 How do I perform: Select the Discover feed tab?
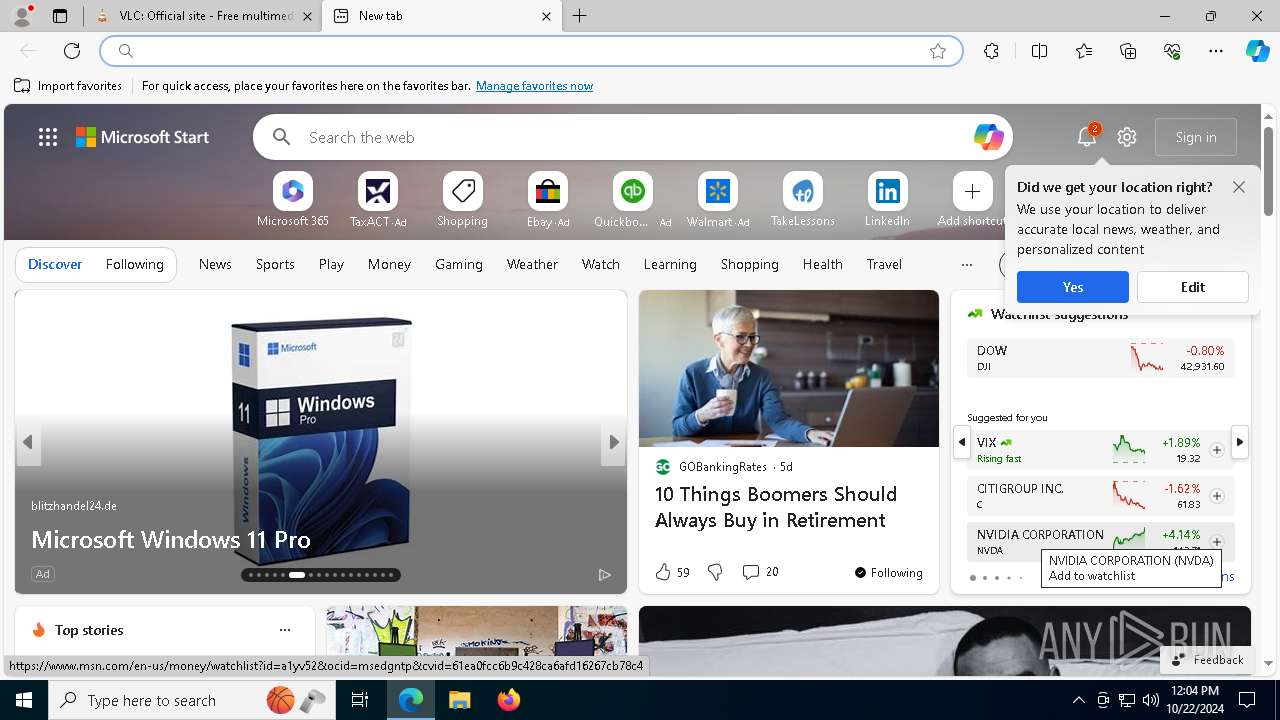[x=55, y=264]
